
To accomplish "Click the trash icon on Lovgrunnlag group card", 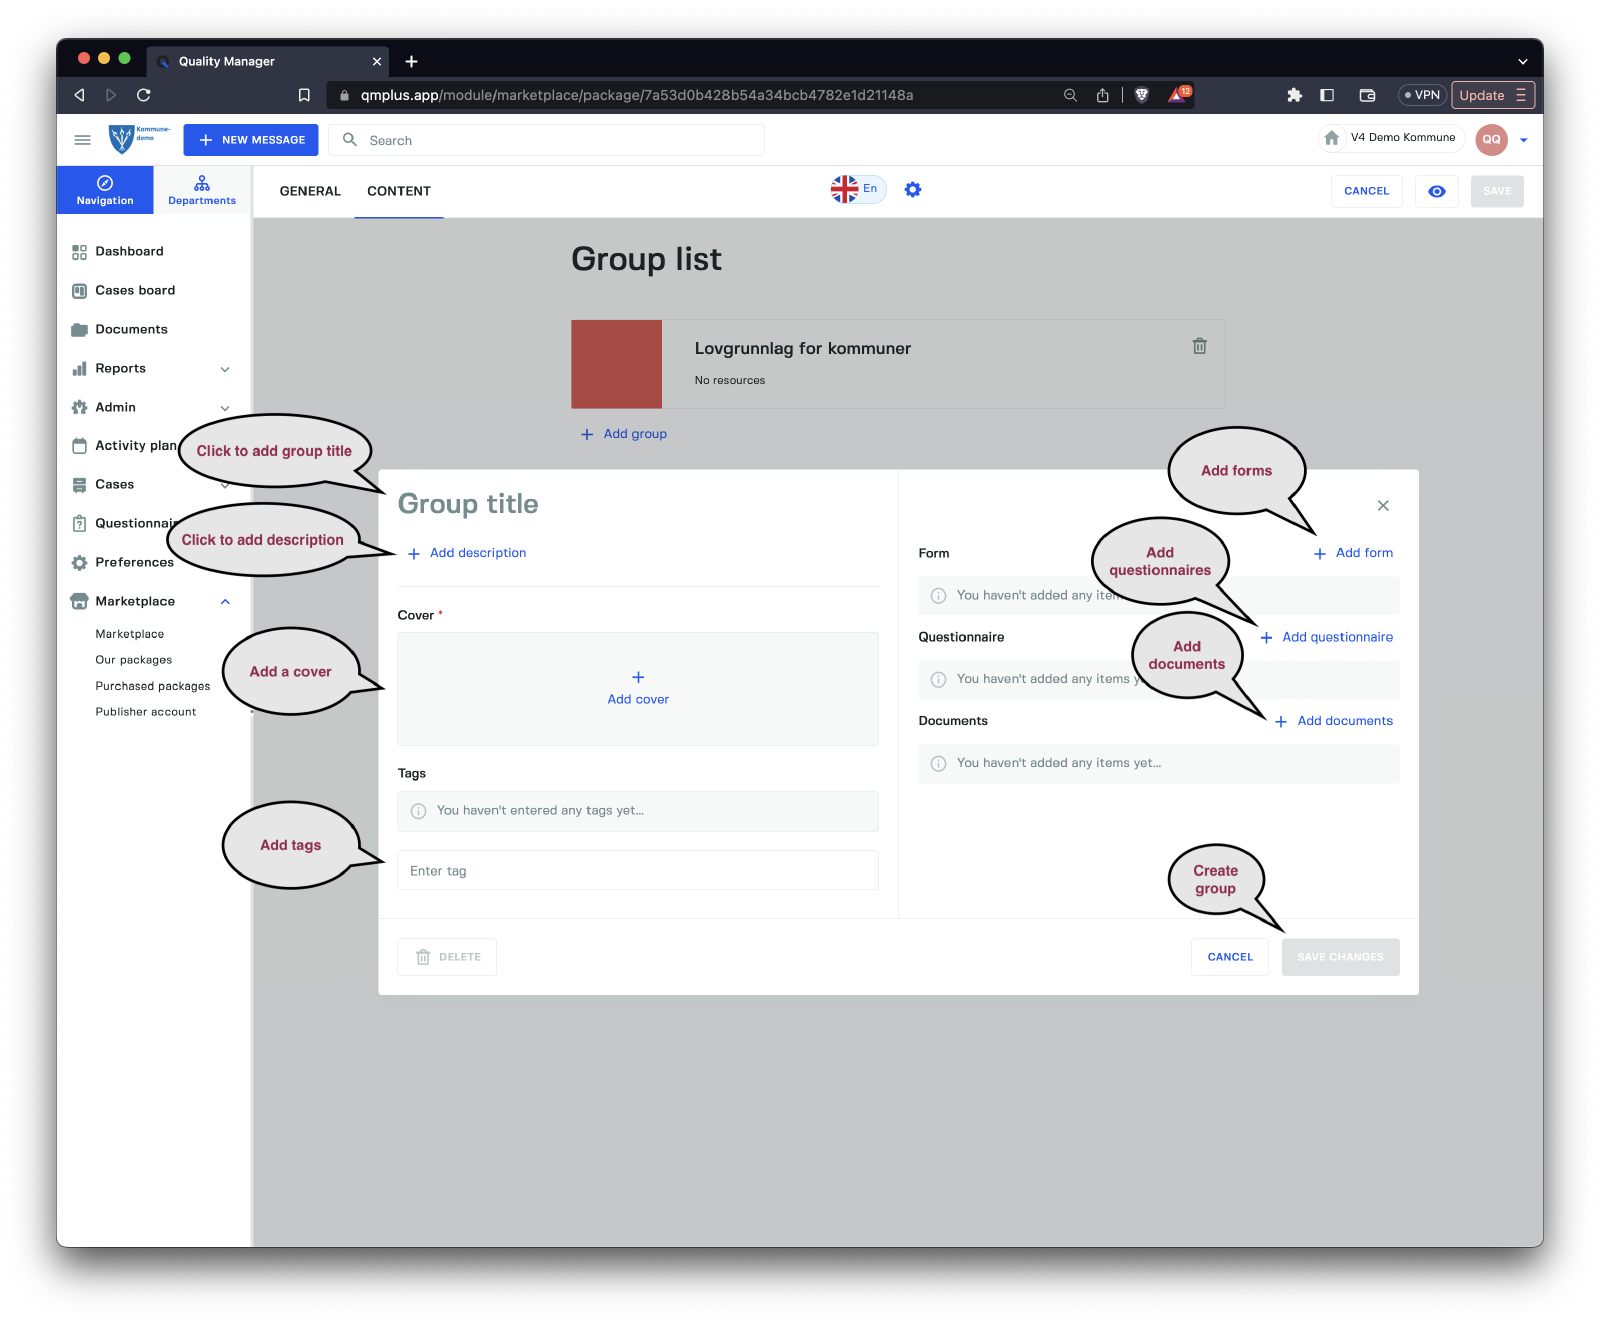I will pyautogui.click(x=1199, y=346).
